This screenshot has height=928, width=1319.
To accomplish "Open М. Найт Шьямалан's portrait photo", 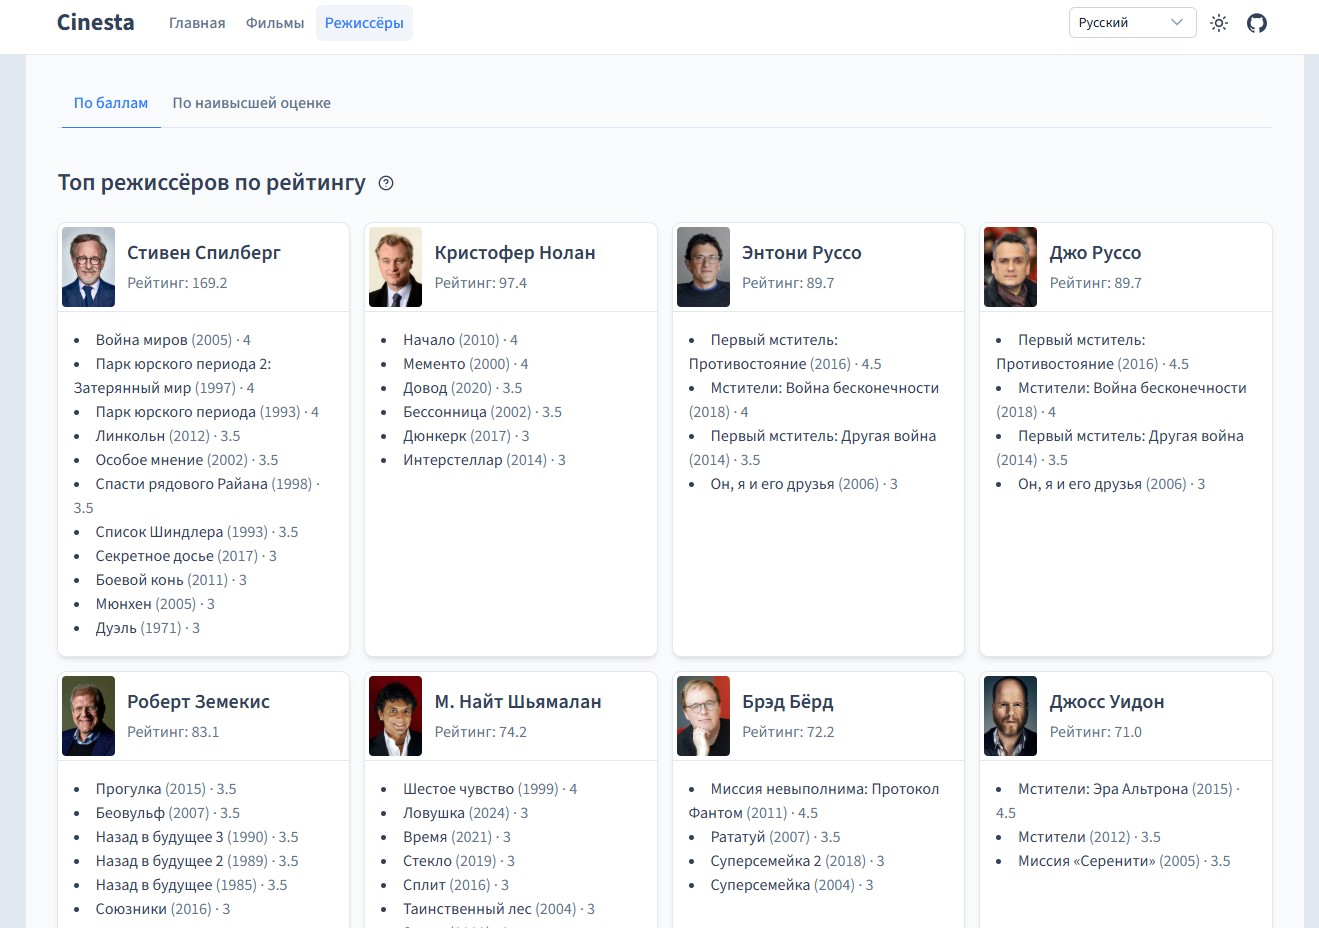I will 396,716.
